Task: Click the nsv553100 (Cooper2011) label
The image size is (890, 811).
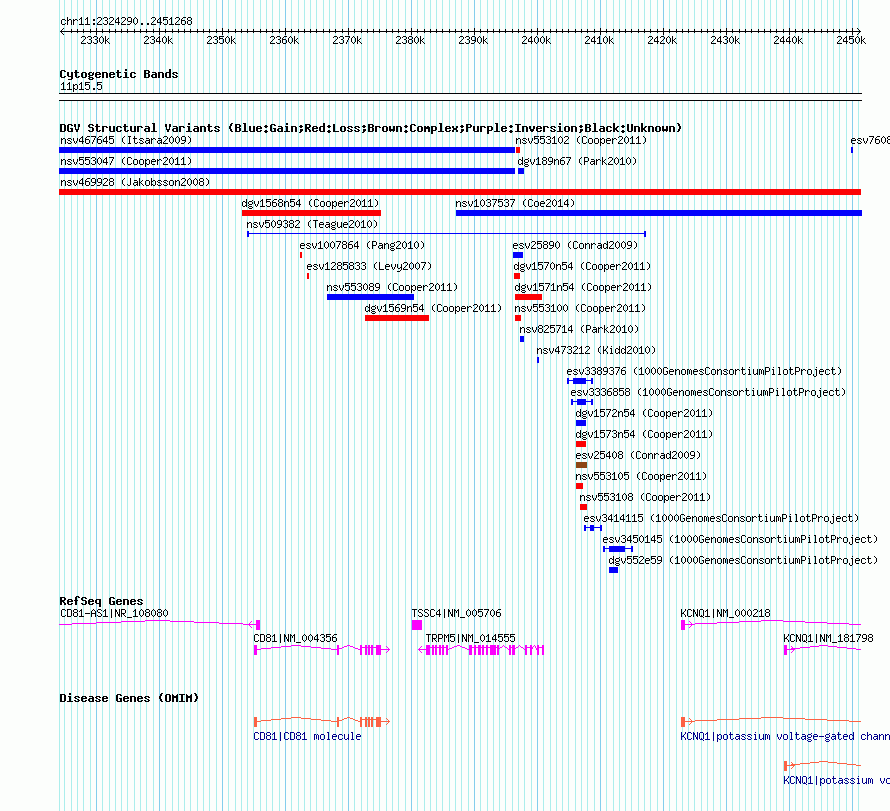Action: coord(580,308)
